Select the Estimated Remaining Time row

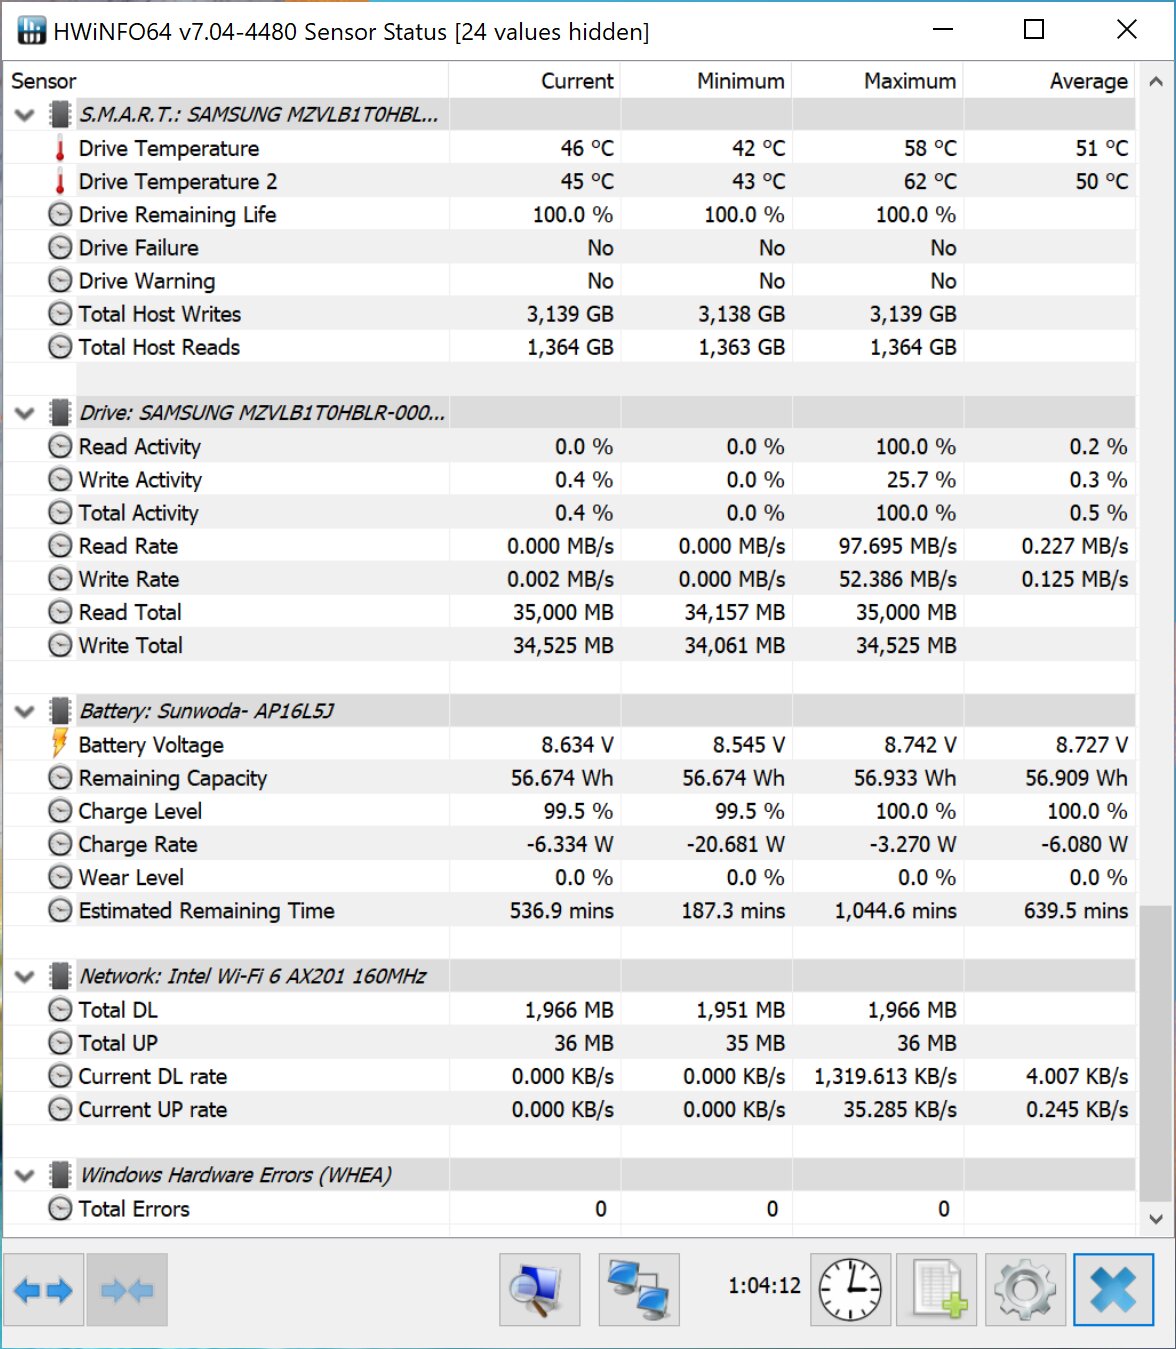click(206, 911)
